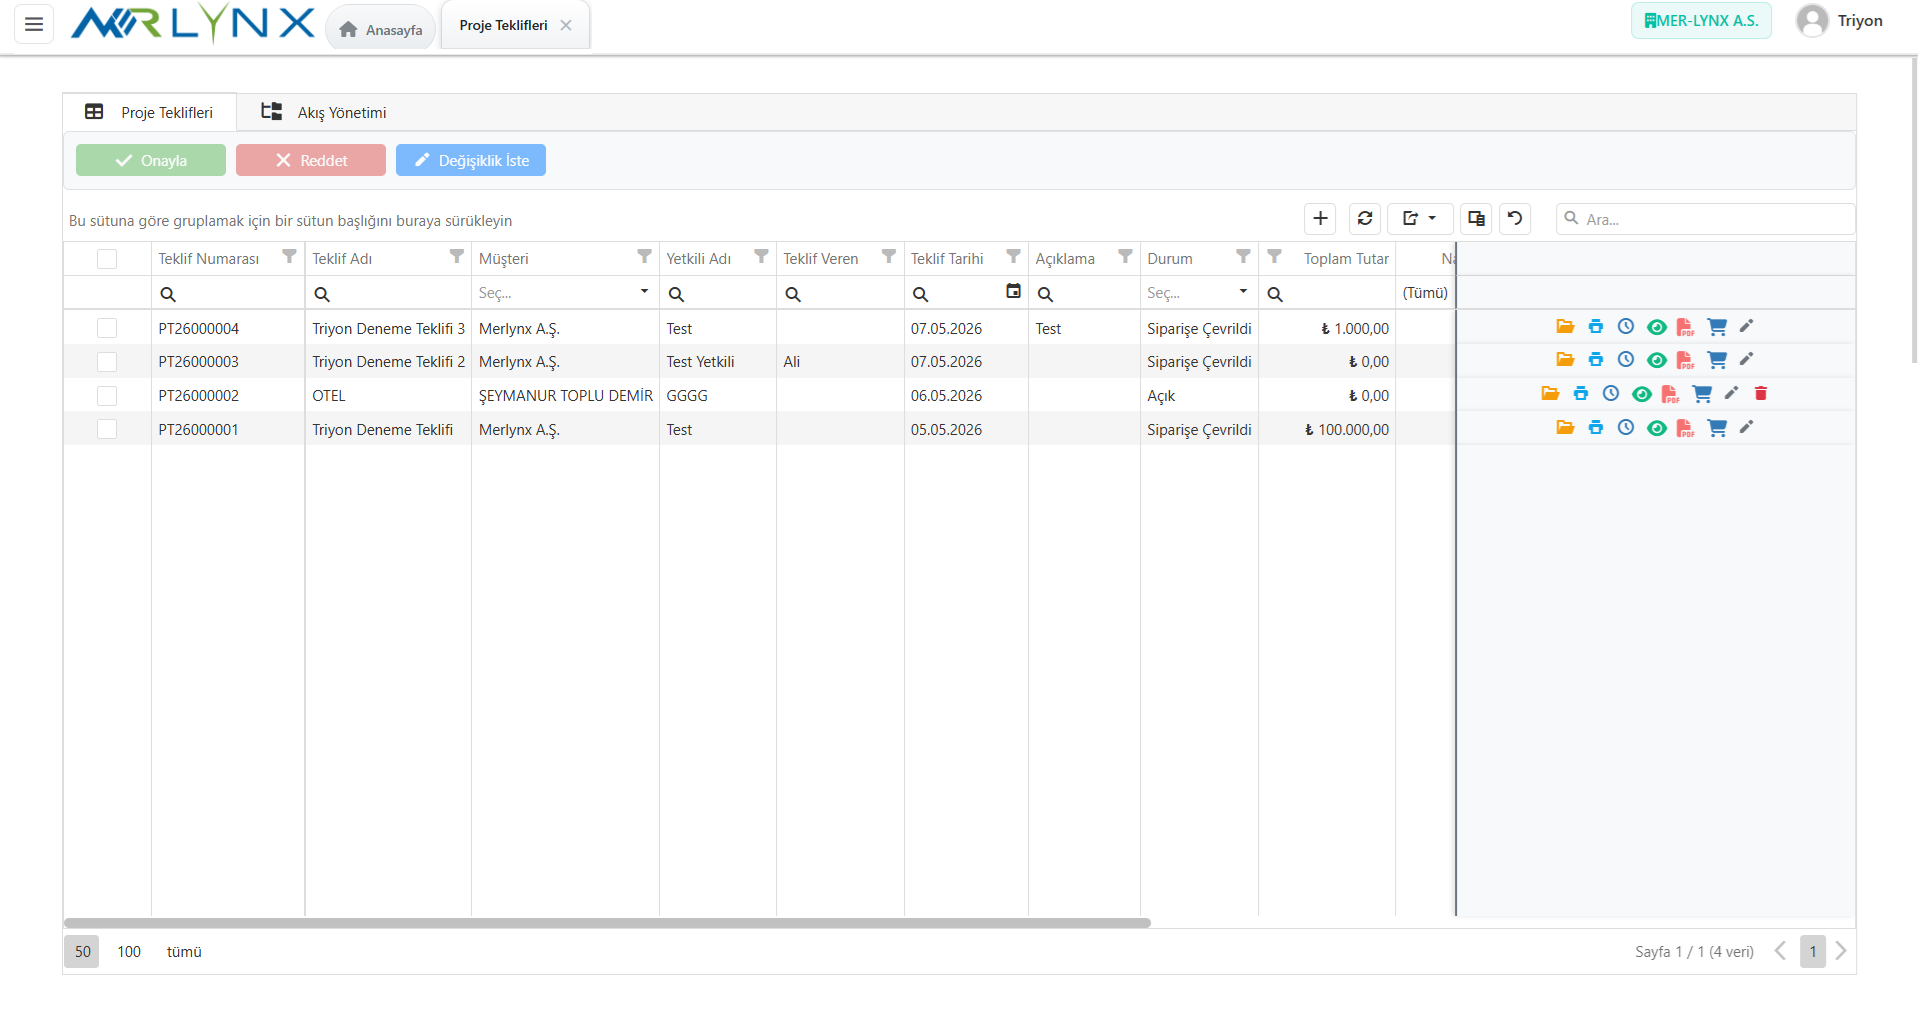Click cart icon for PT26000004

1717,327
